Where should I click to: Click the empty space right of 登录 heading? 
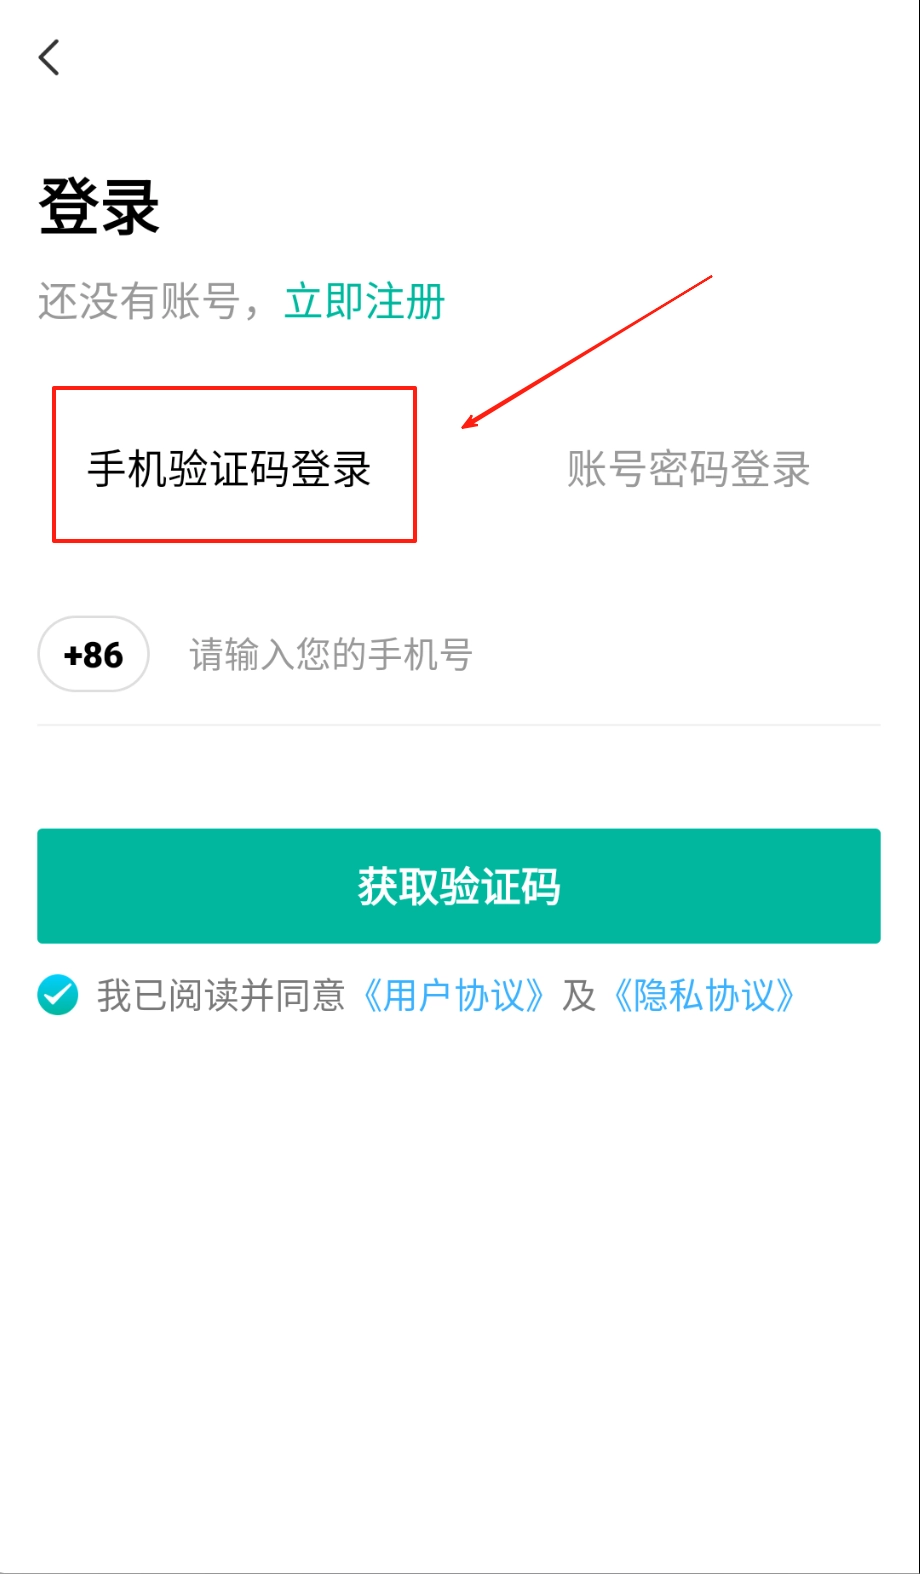coord(540,207)
